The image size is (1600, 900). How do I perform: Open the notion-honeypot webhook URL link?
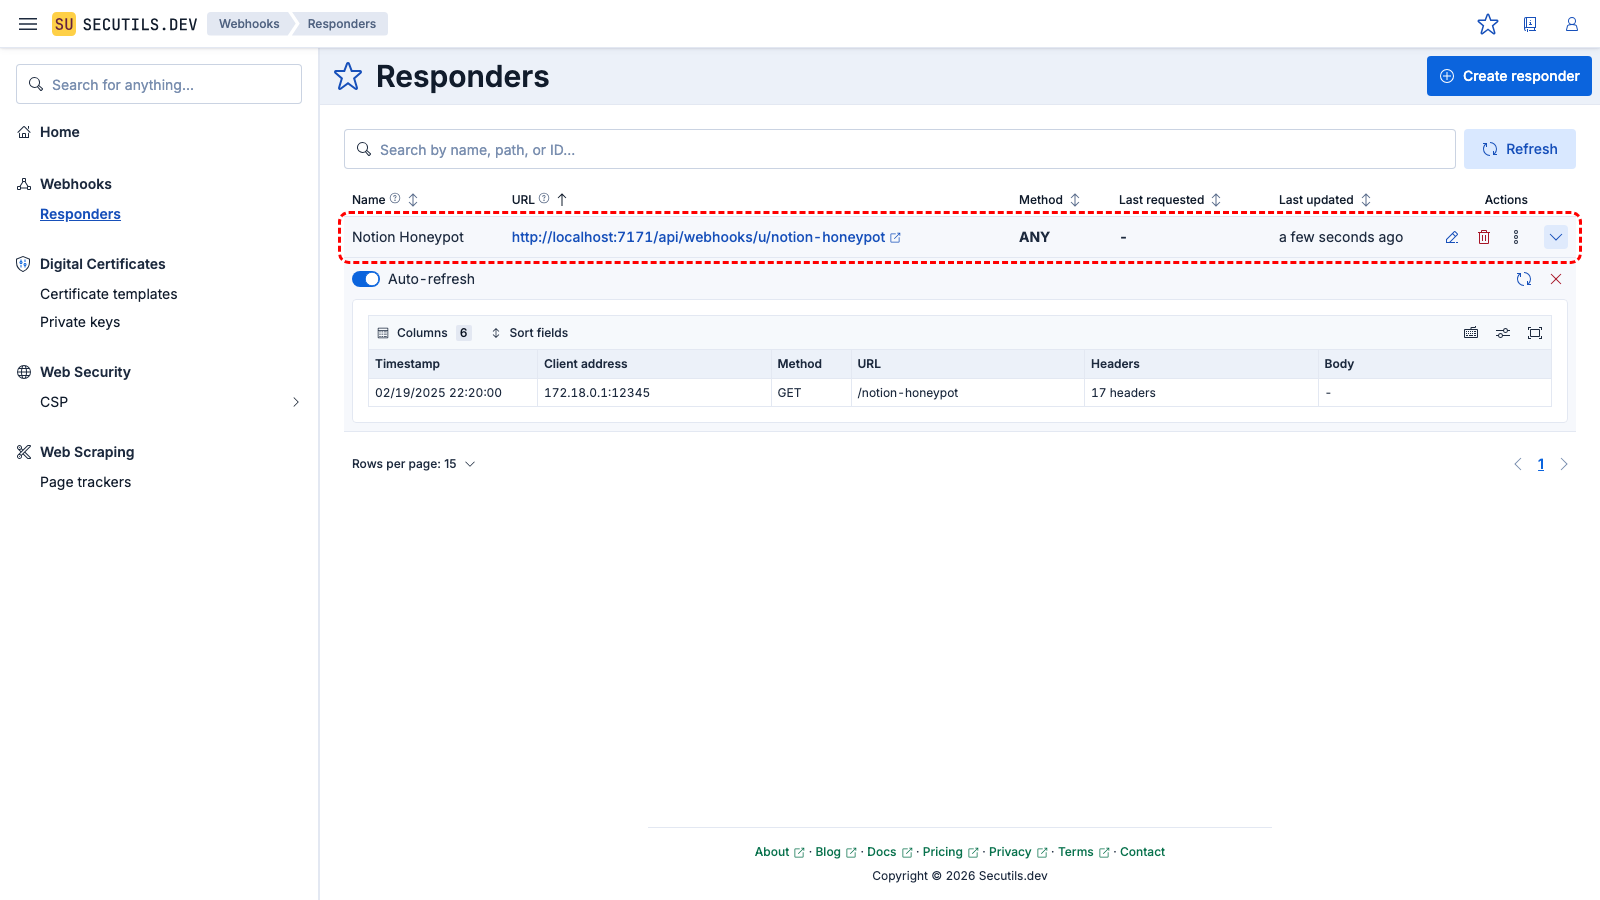698,237
